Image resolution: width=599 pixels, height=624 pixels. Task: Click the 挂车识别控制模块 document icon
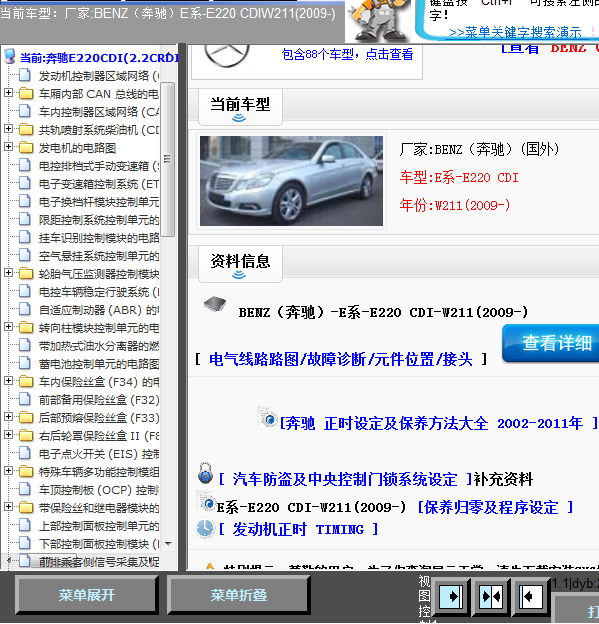25,237
